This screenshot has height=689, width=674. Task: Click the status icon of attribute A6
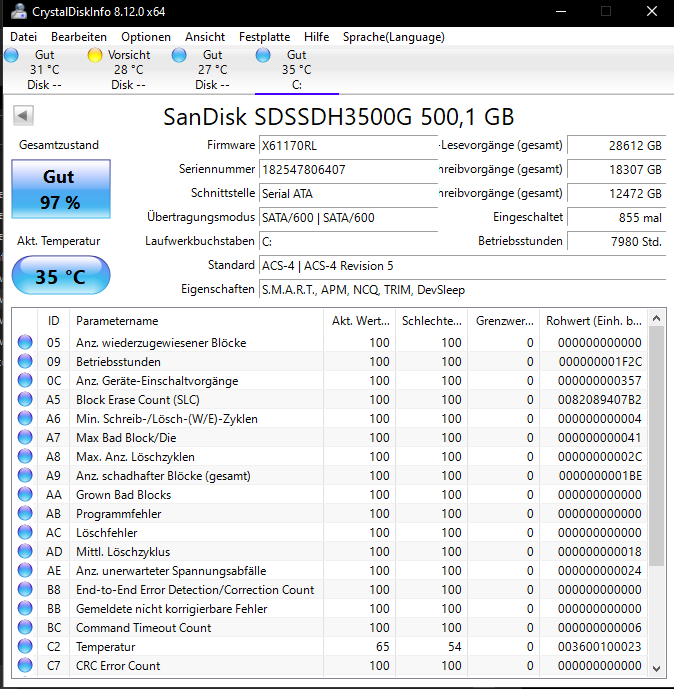[25, 418]
